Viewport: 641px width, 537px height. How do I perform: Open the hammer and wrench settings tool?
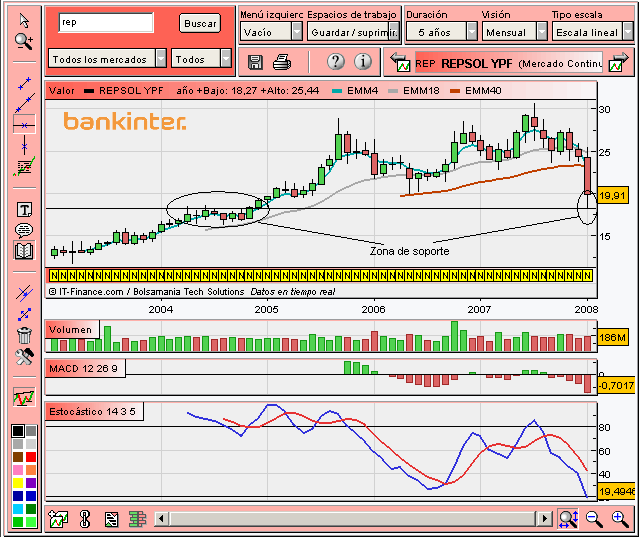(24, 357)
